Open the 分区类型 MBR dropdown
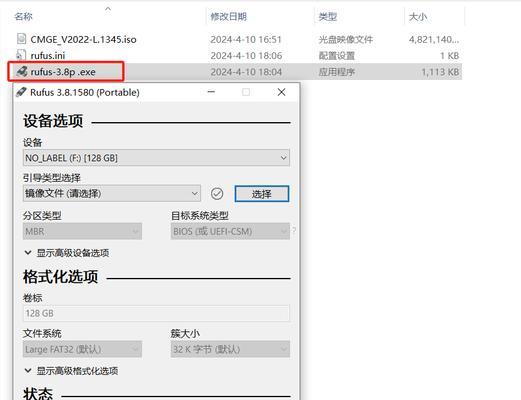The image size is (521, 400). click(82, 231)
